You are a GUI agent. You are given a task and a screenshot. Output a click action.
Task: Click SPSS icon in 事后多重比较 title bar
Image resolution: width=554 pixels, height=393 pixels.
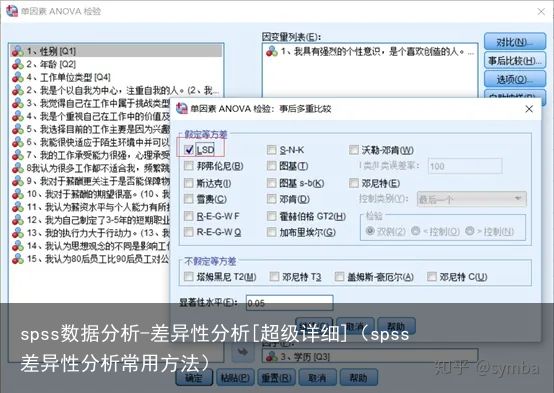pyautogui.click(x=182, y=108)
